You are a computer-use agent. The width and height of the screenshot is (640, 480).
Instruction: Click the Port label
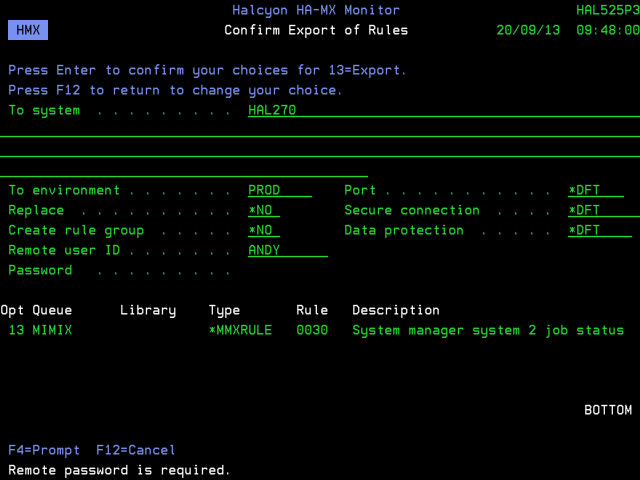[360, 190]
